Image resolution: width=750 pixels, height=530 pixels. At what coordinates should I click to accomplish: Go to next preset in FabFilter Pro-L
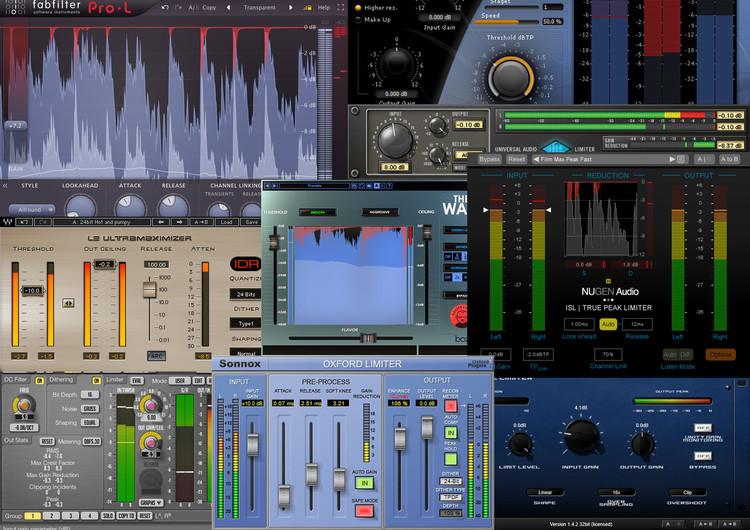290,8
